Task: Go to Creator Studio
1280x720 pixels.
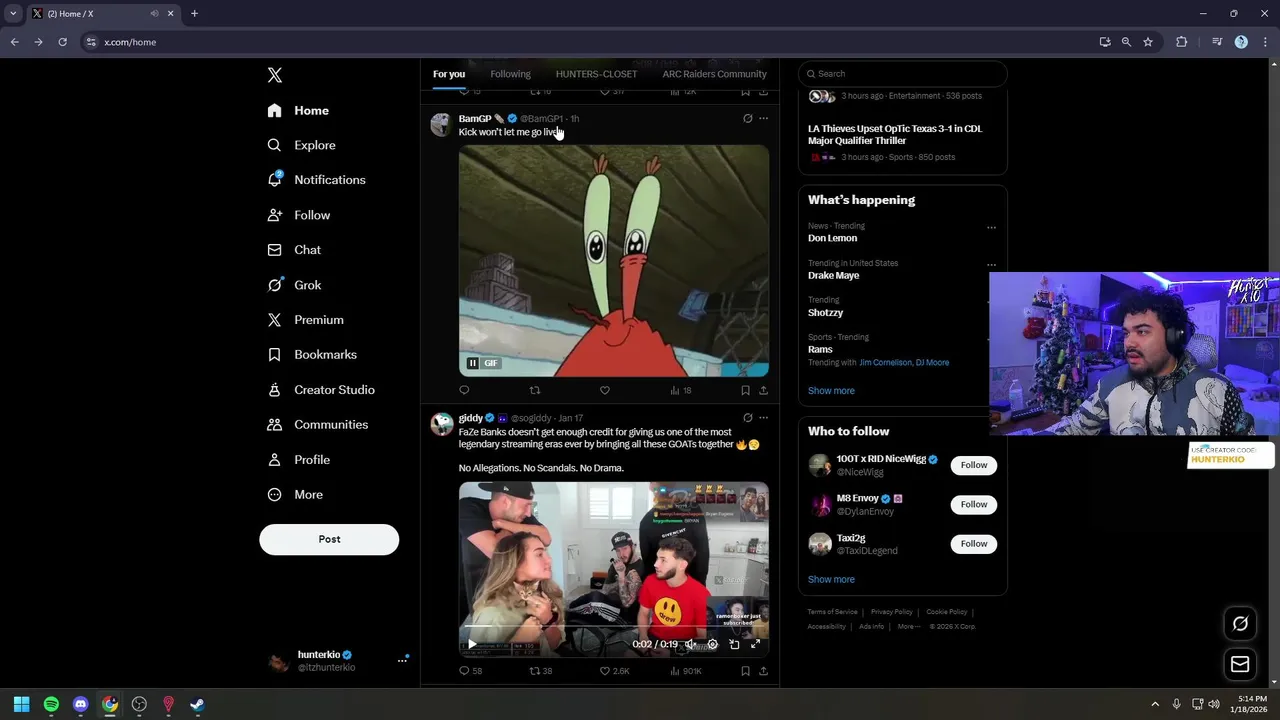Action: pyautogui.click(x=321, y=390)
